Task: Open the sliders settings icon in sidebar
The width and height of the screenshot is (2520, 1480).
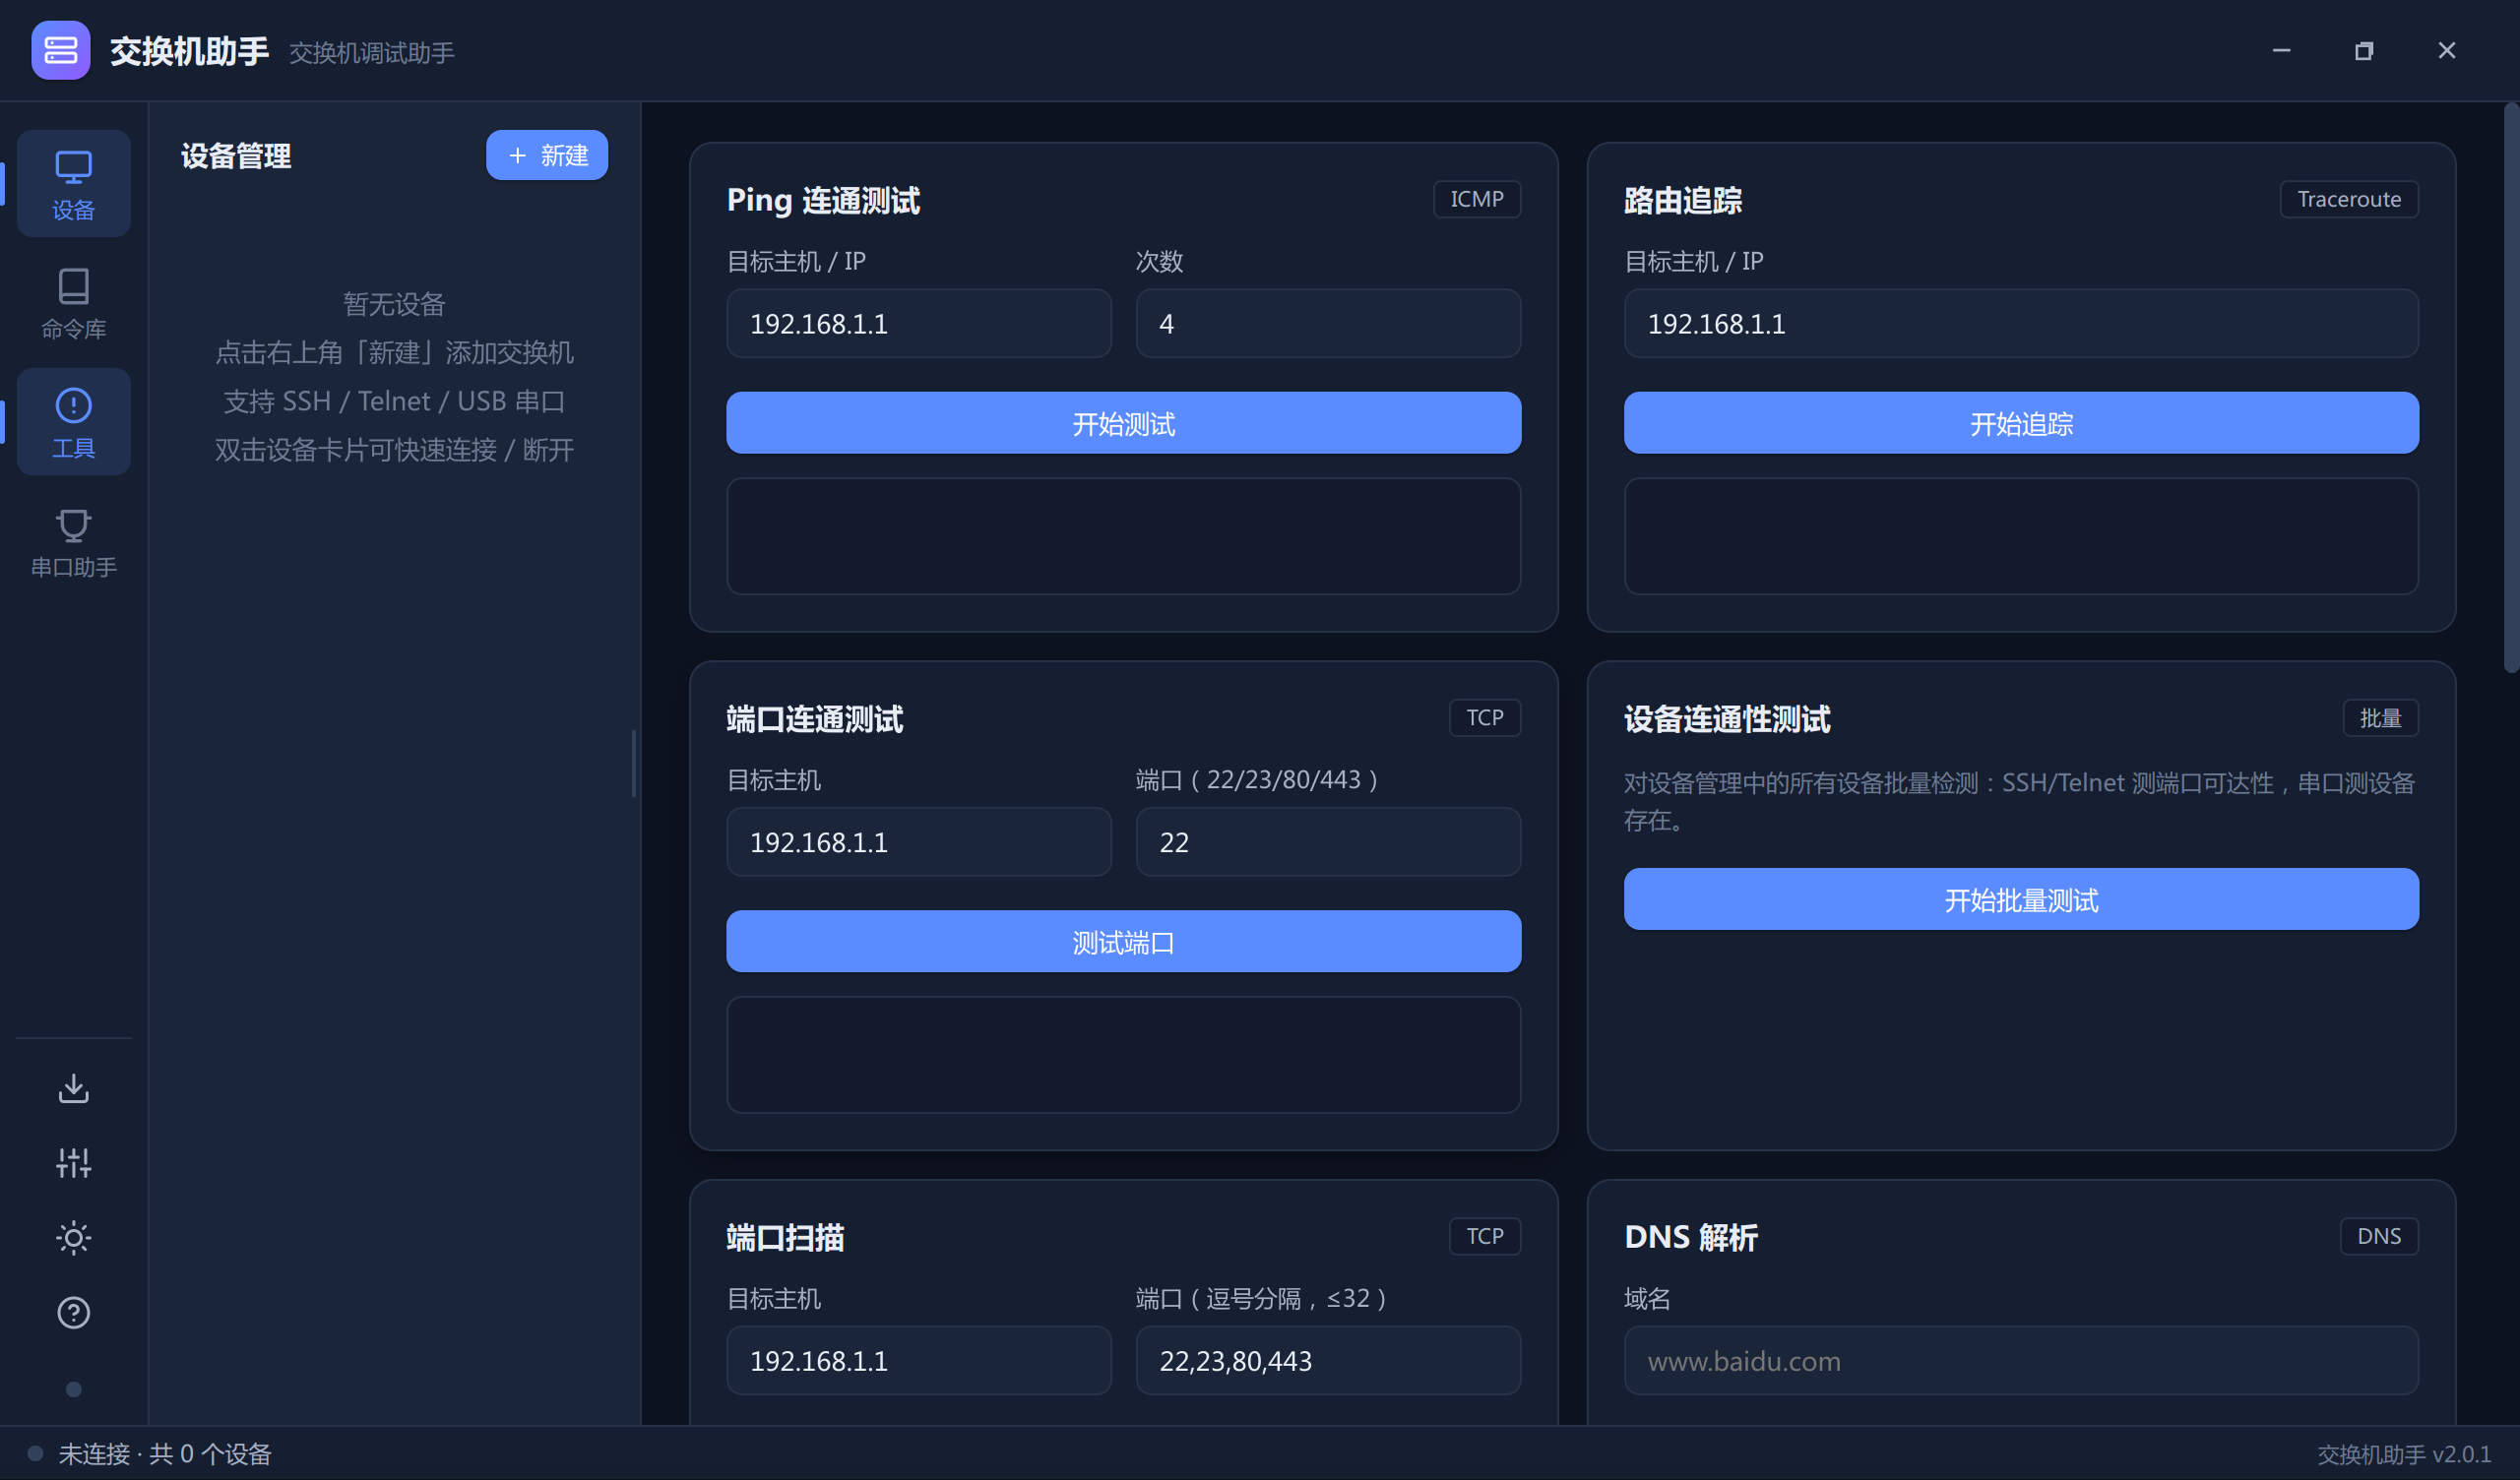Action: (x=73, y=1163)
